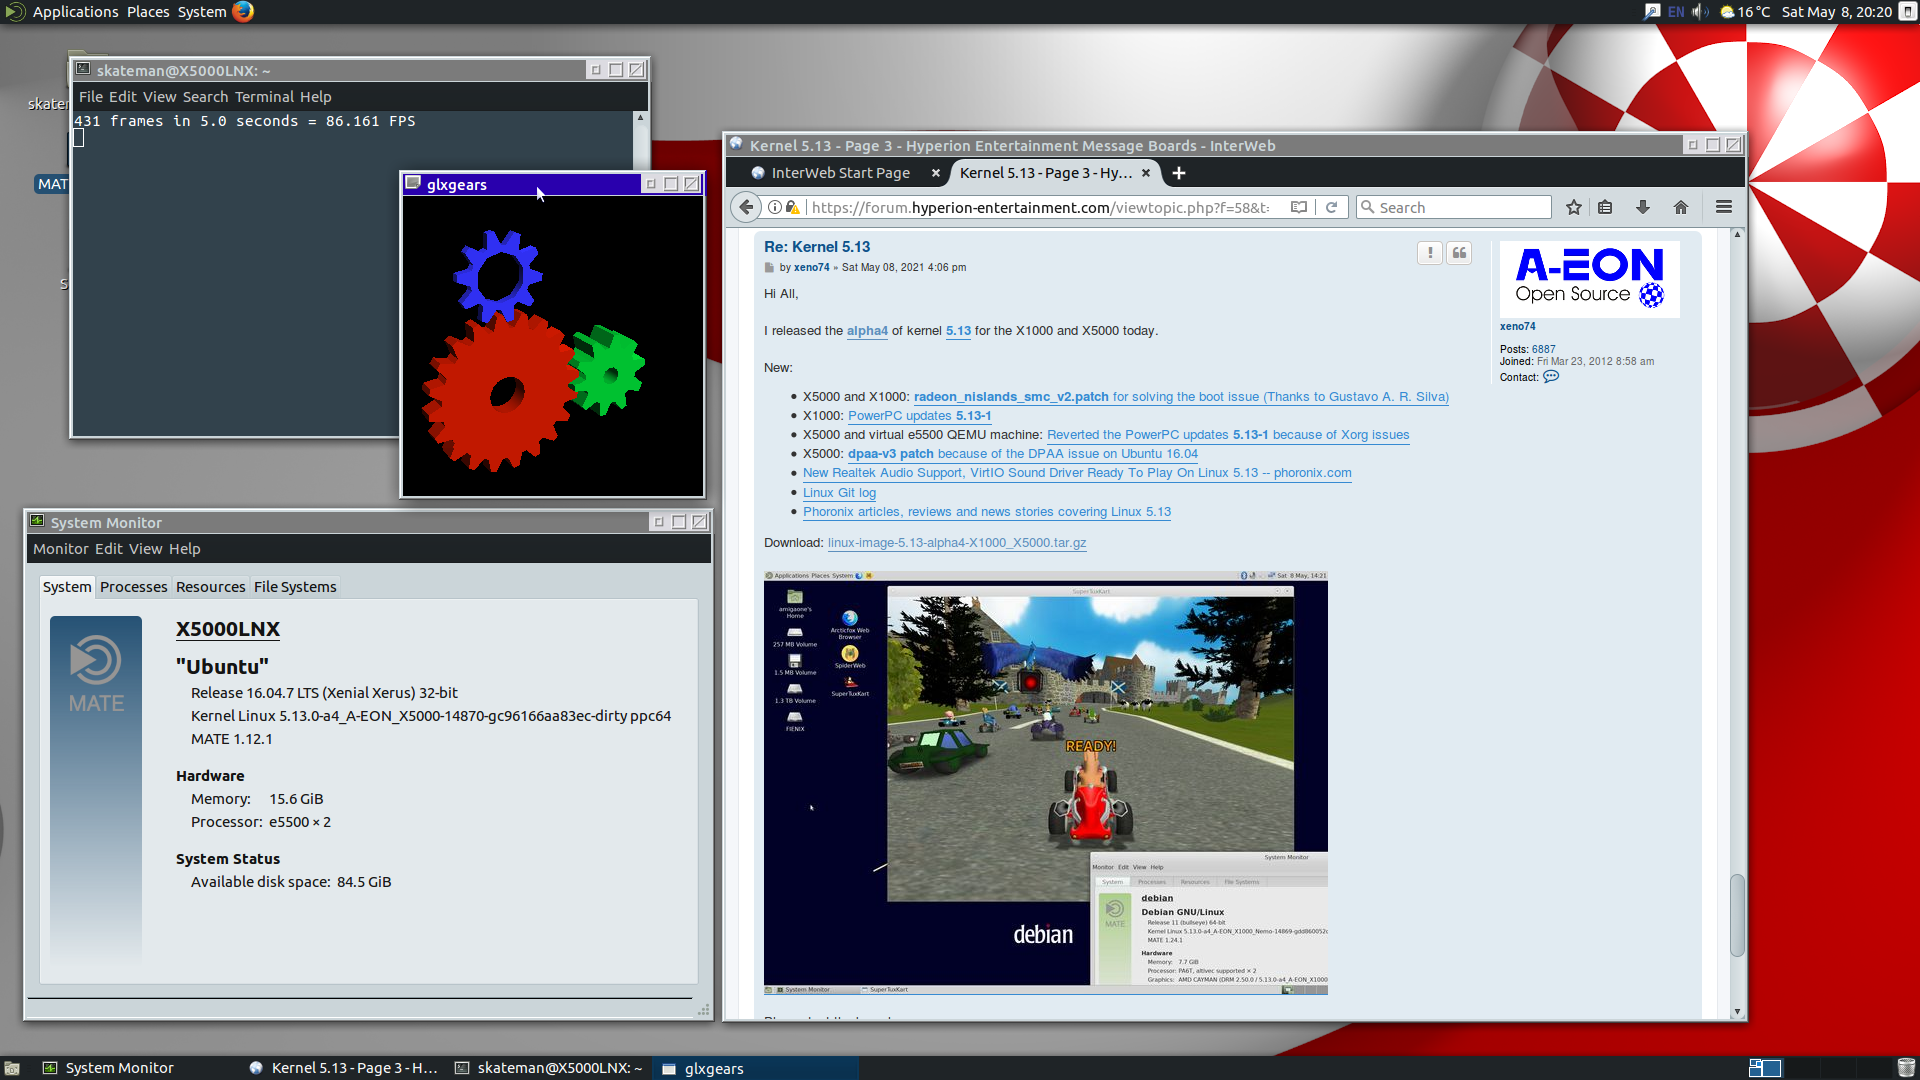Viewport: 1920px width, 1080px height.
Task: Report this post with exclamation icon
Action: click(1430, 253)
